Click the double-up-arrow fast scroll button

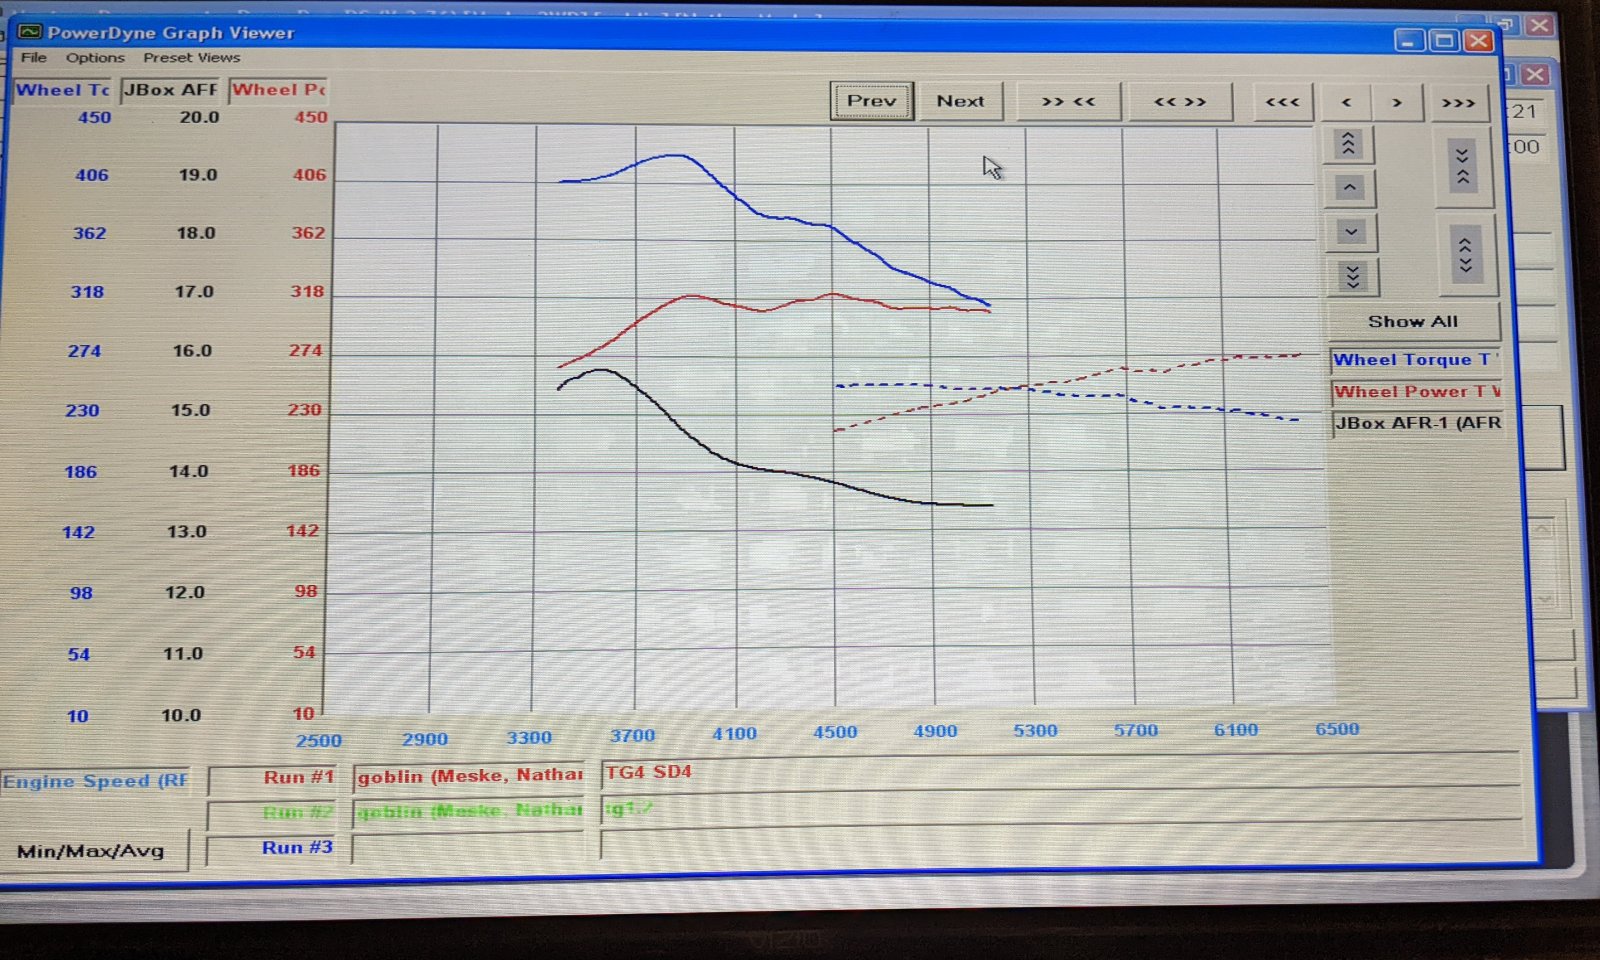coord(1348,144)
